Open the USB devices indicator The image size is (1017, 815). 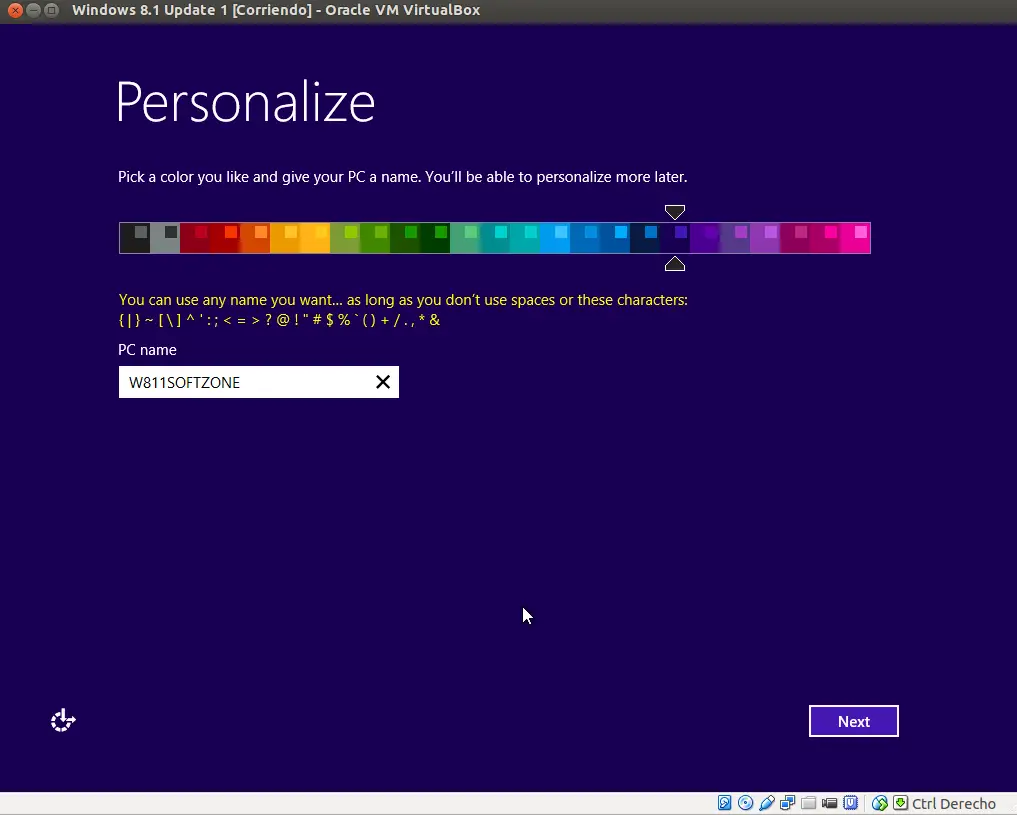click(x=767, y=803)
